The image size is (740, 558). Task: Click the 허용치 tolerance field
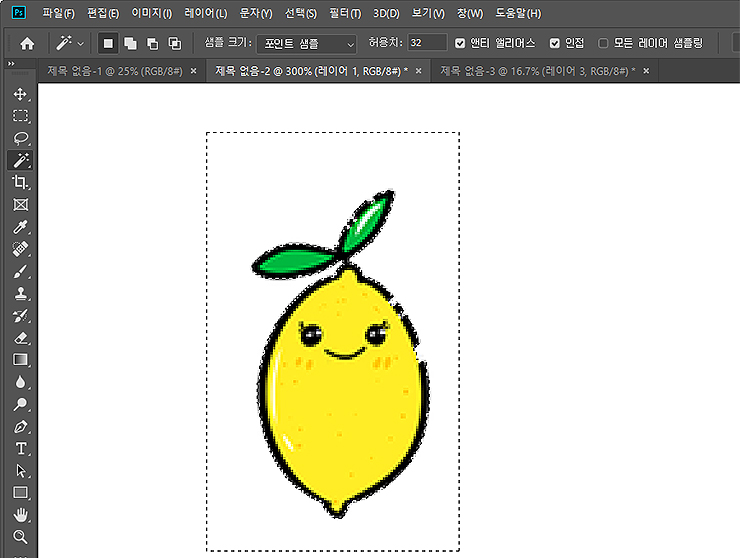427,42
